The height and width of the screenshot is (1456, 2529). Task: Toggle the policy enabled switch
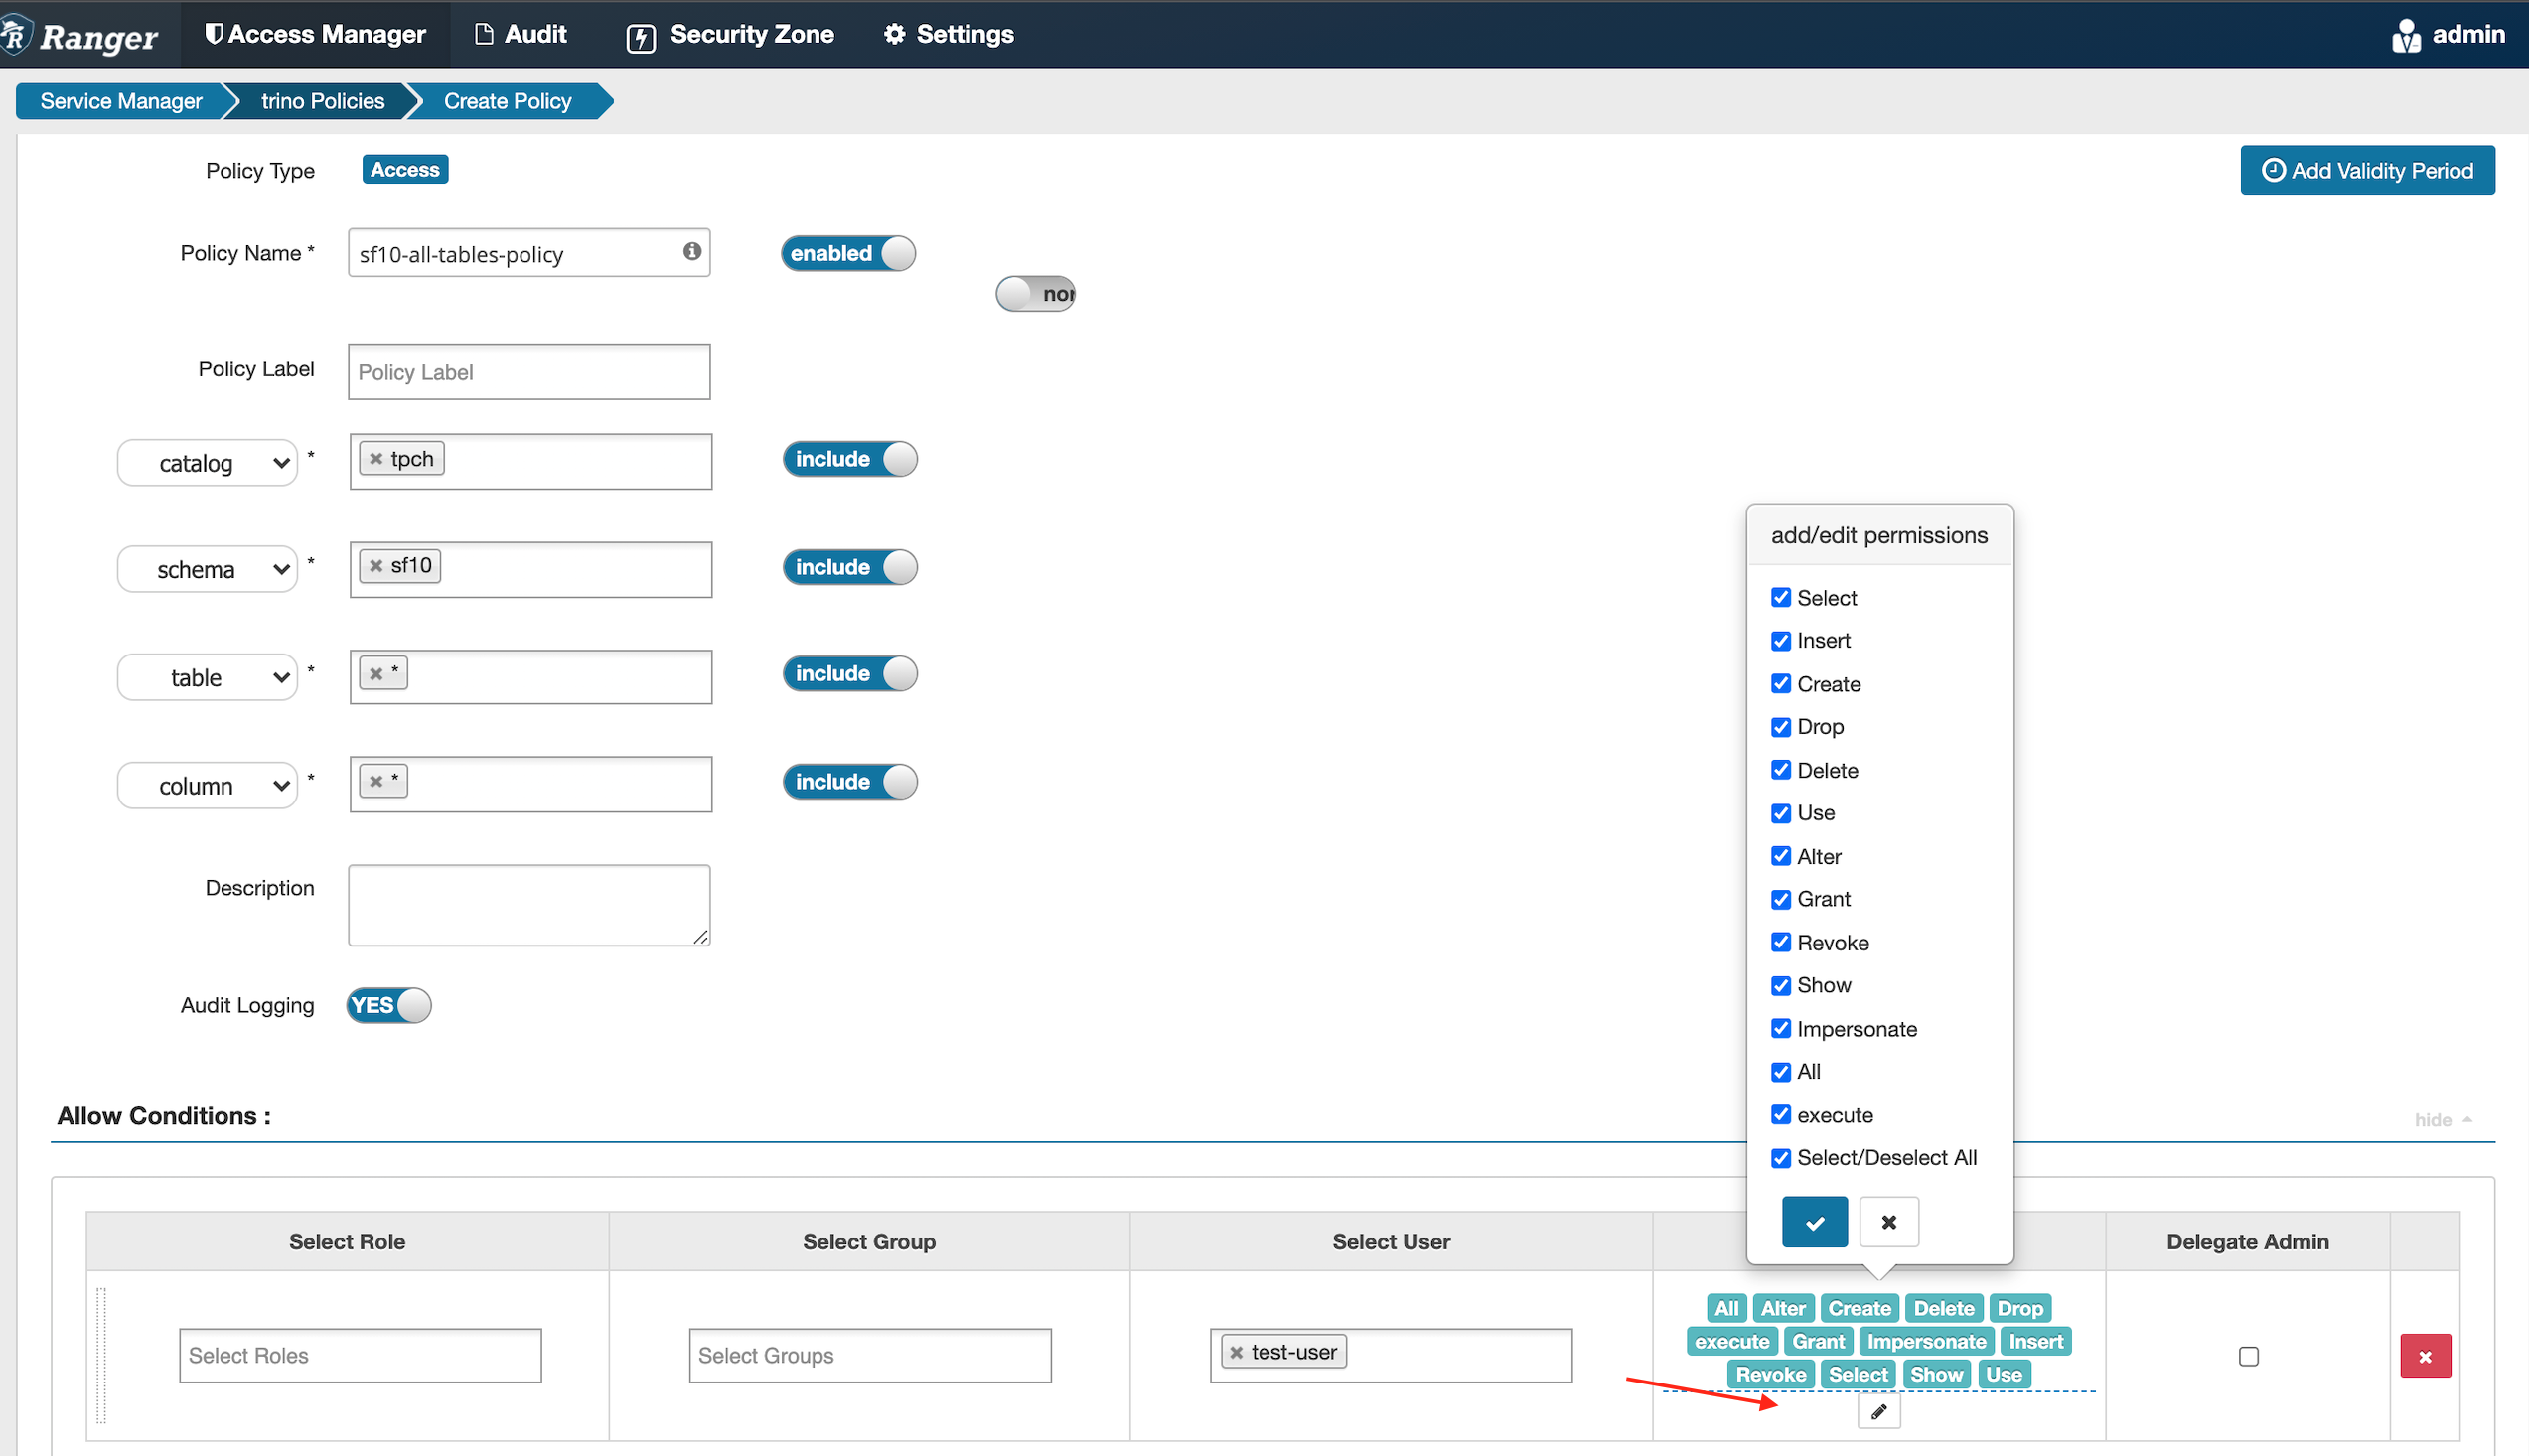click(848, 253)
